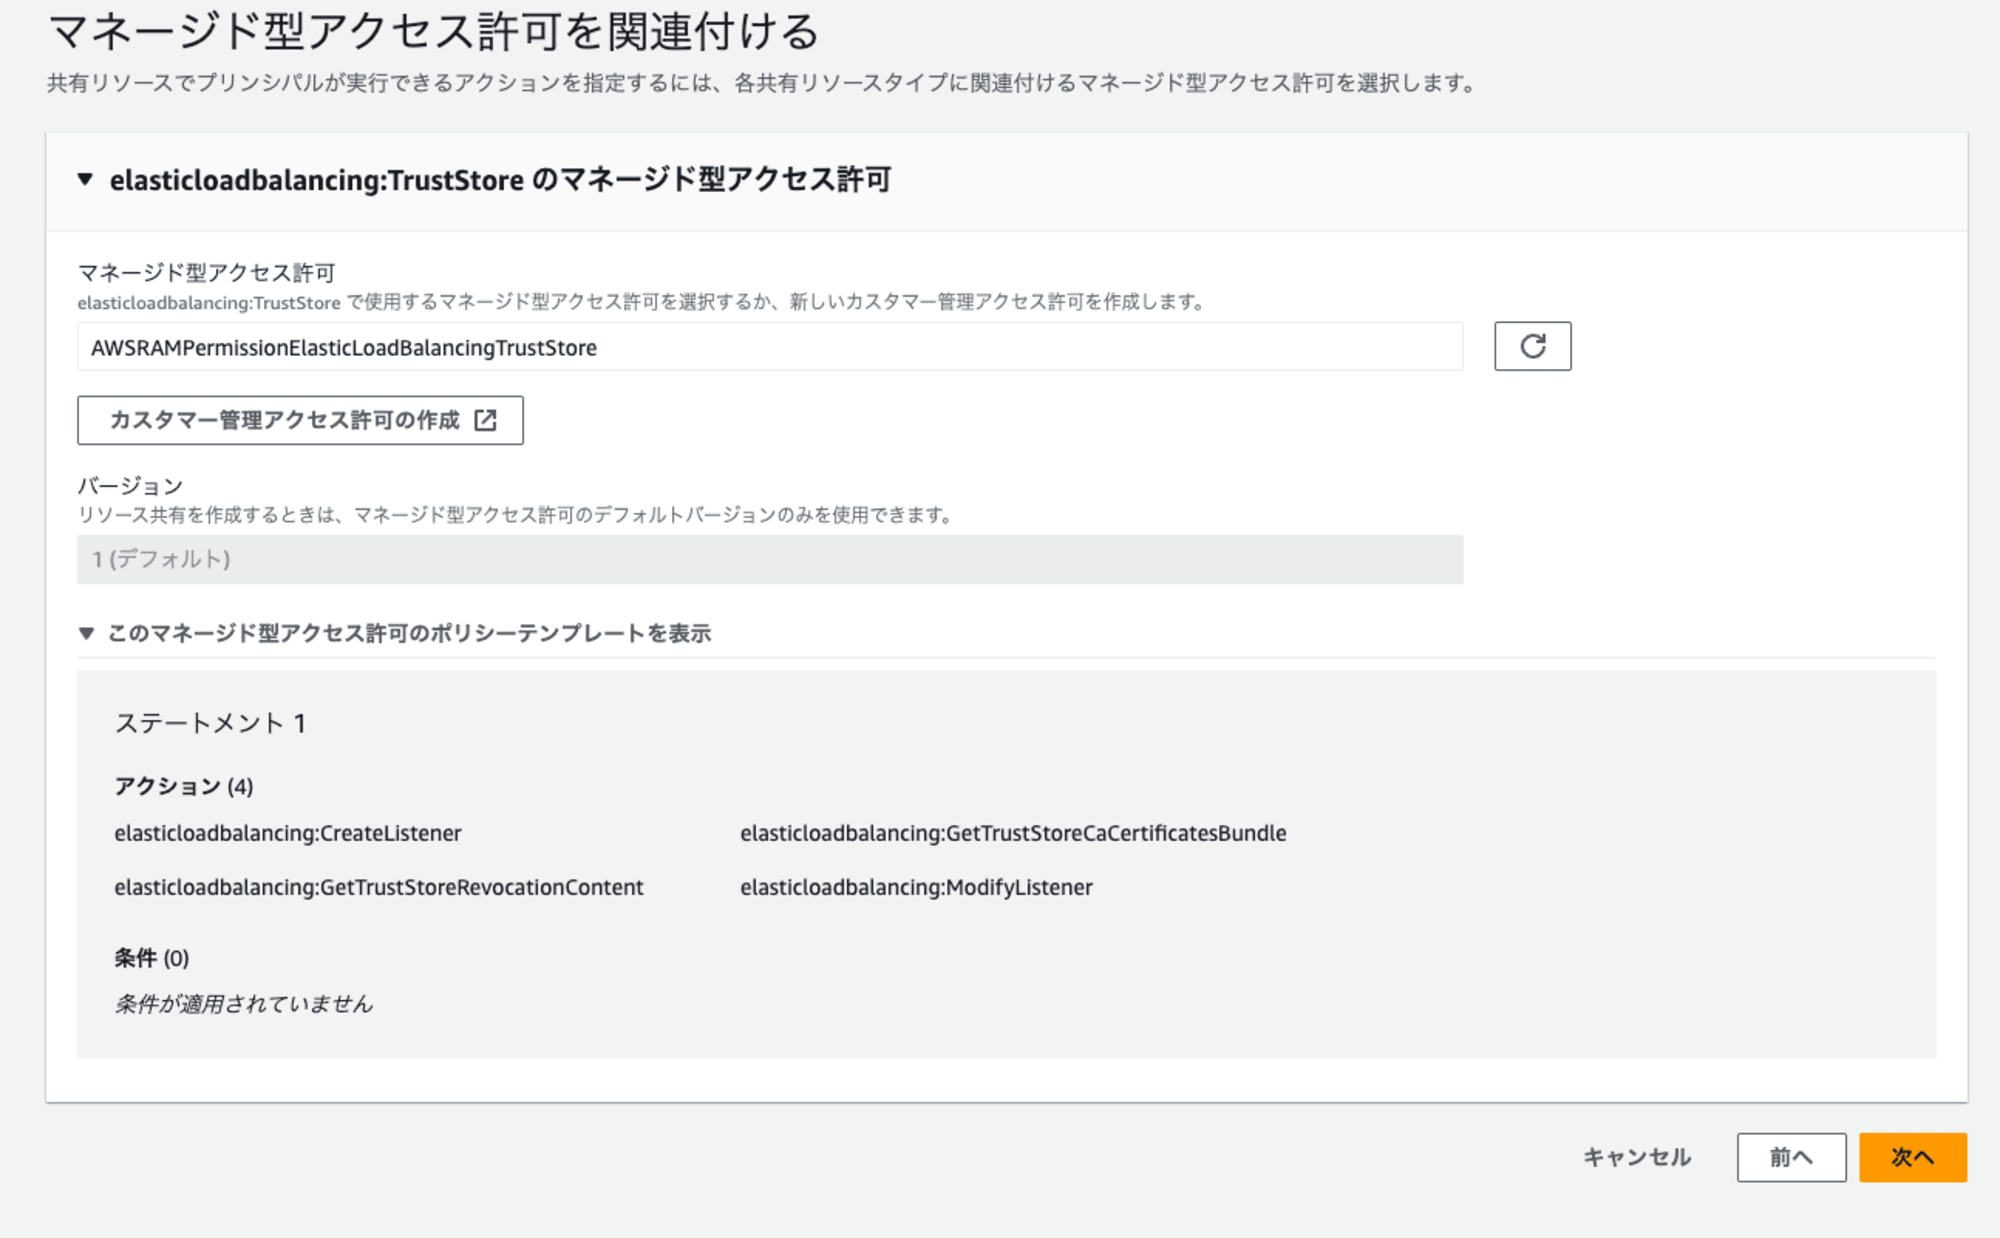
Task: Click the バージョン label
Action: [x=130, y=486]
